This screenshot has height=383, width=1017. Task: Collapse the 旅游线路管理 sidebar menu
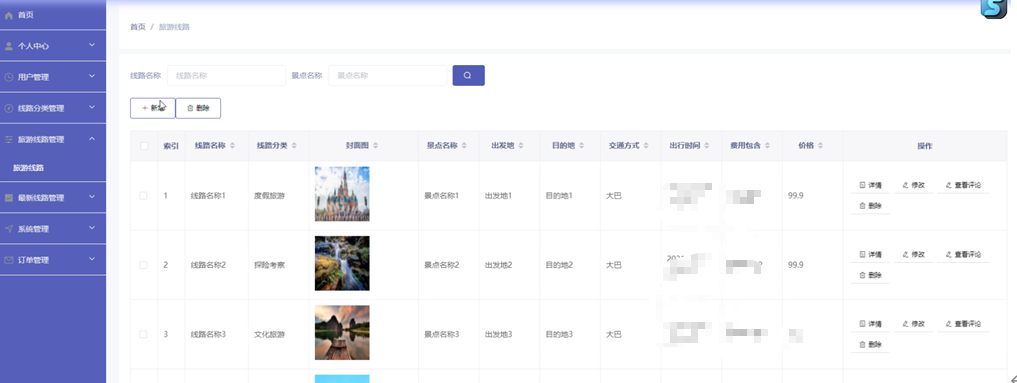[53, 139]
